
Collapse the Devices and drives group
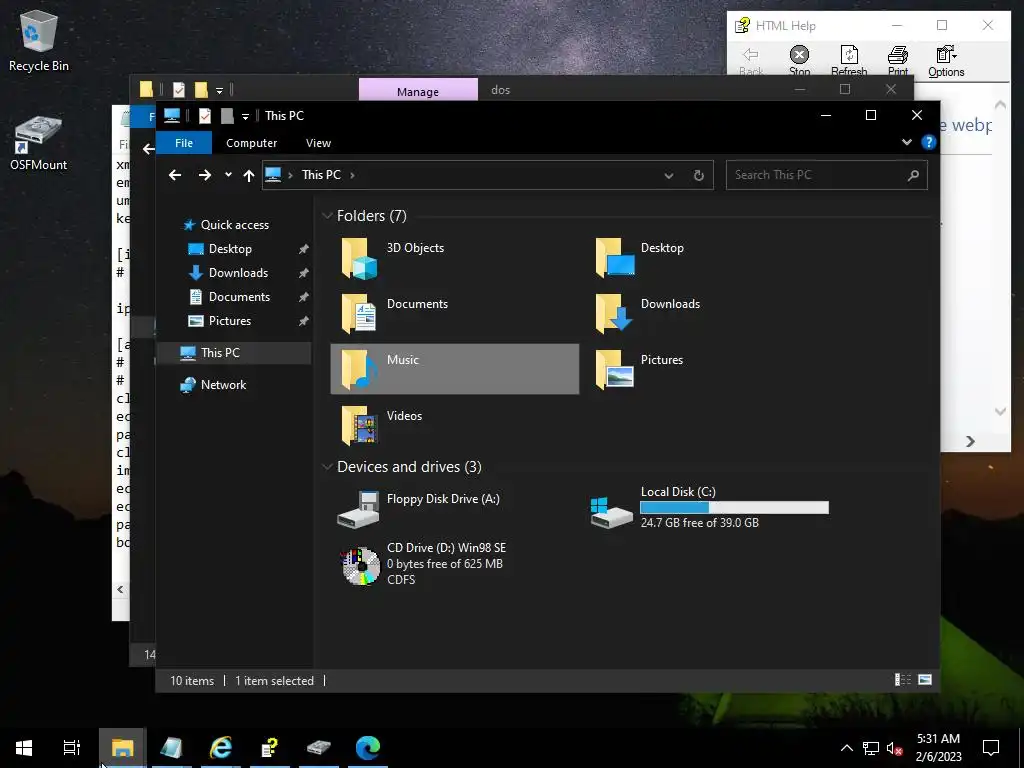pyautogui.click(x=327, y=467)
